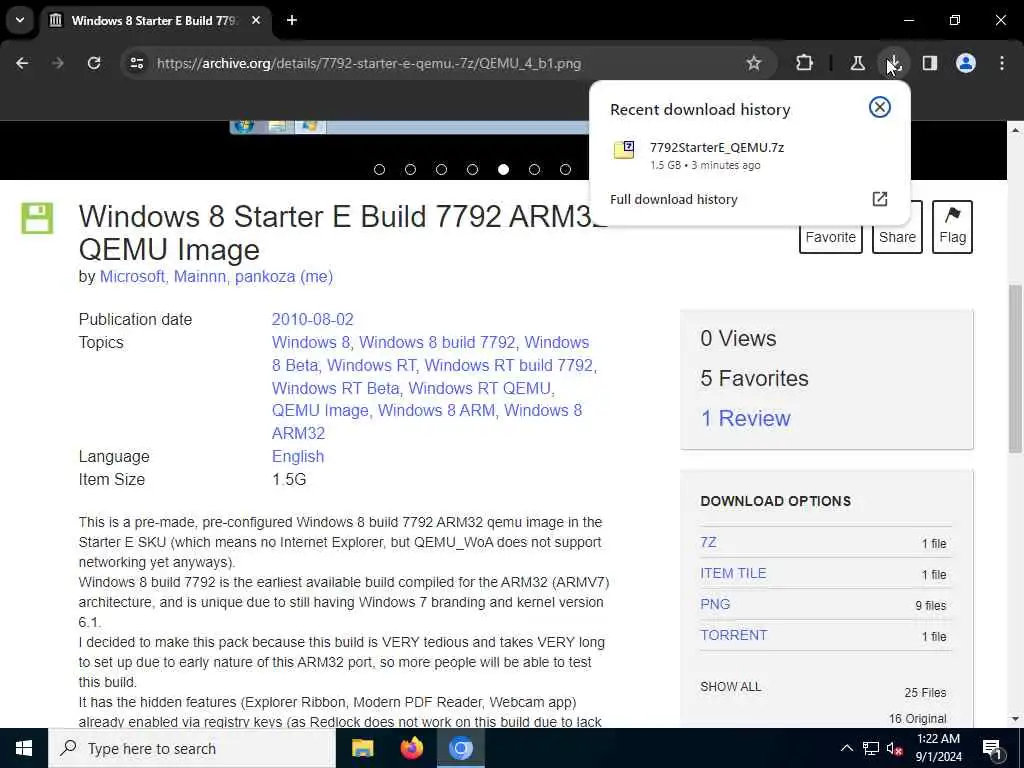Click the page vertical scrollbar thumb
The width and height of the screenshot is (1024, 768).
tap(1015, 369)
